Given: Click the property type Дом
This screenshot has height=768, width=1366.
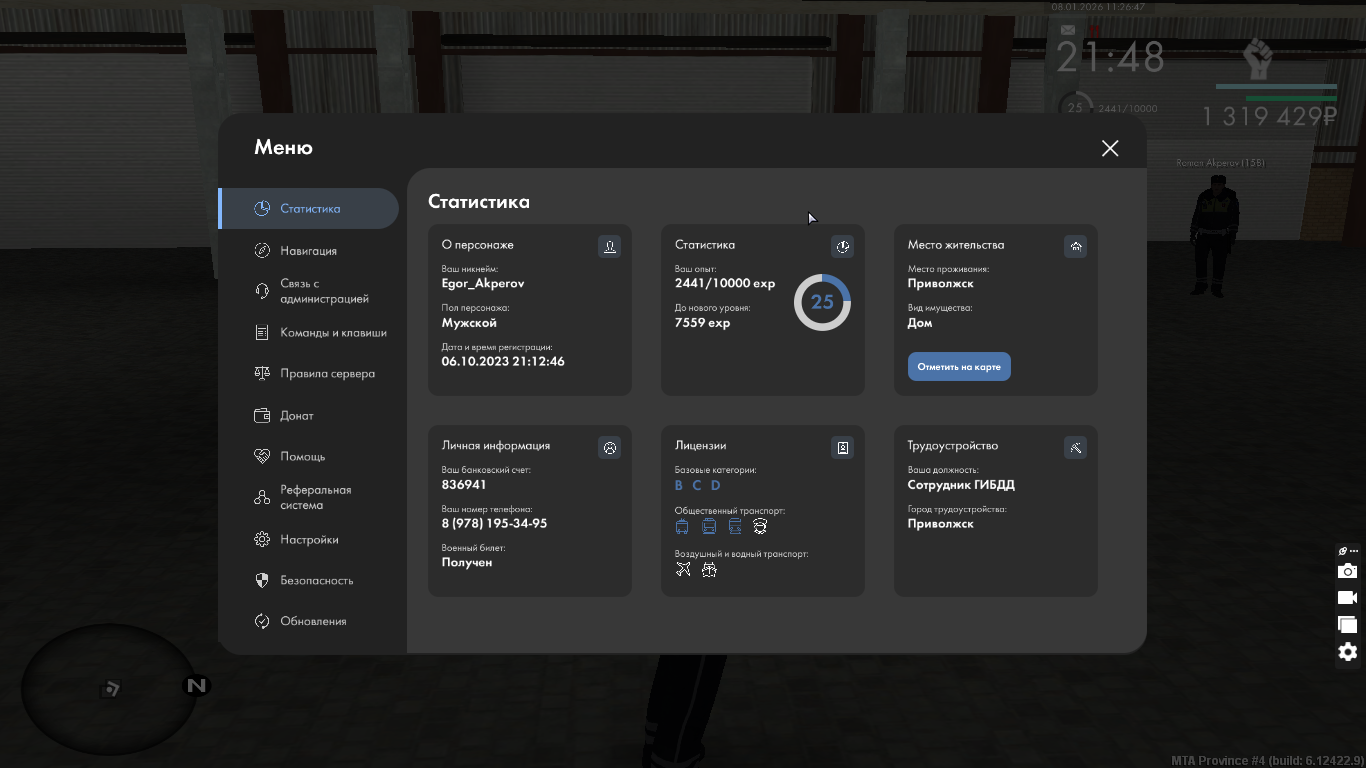Looking at the screenshot, I should click(920, 322).
